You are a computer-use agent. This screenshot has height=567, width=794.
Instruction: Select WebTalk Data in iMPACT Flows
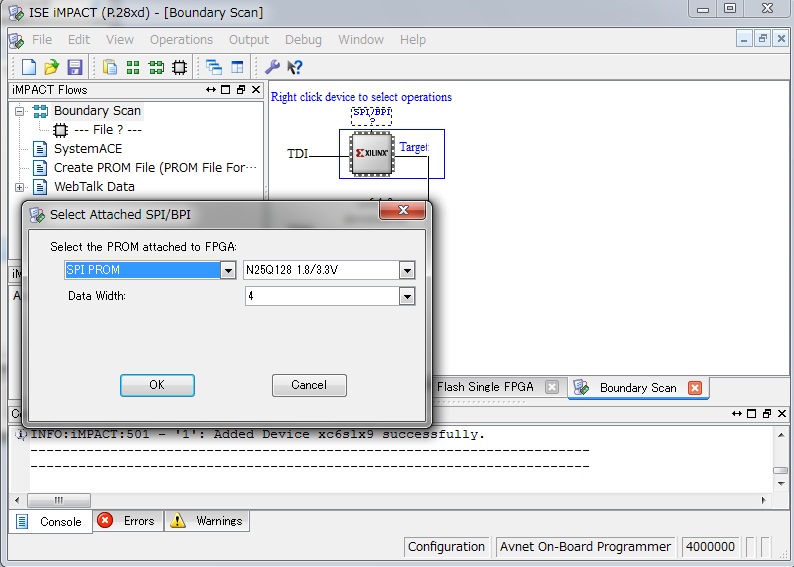(x=94, y=187)
